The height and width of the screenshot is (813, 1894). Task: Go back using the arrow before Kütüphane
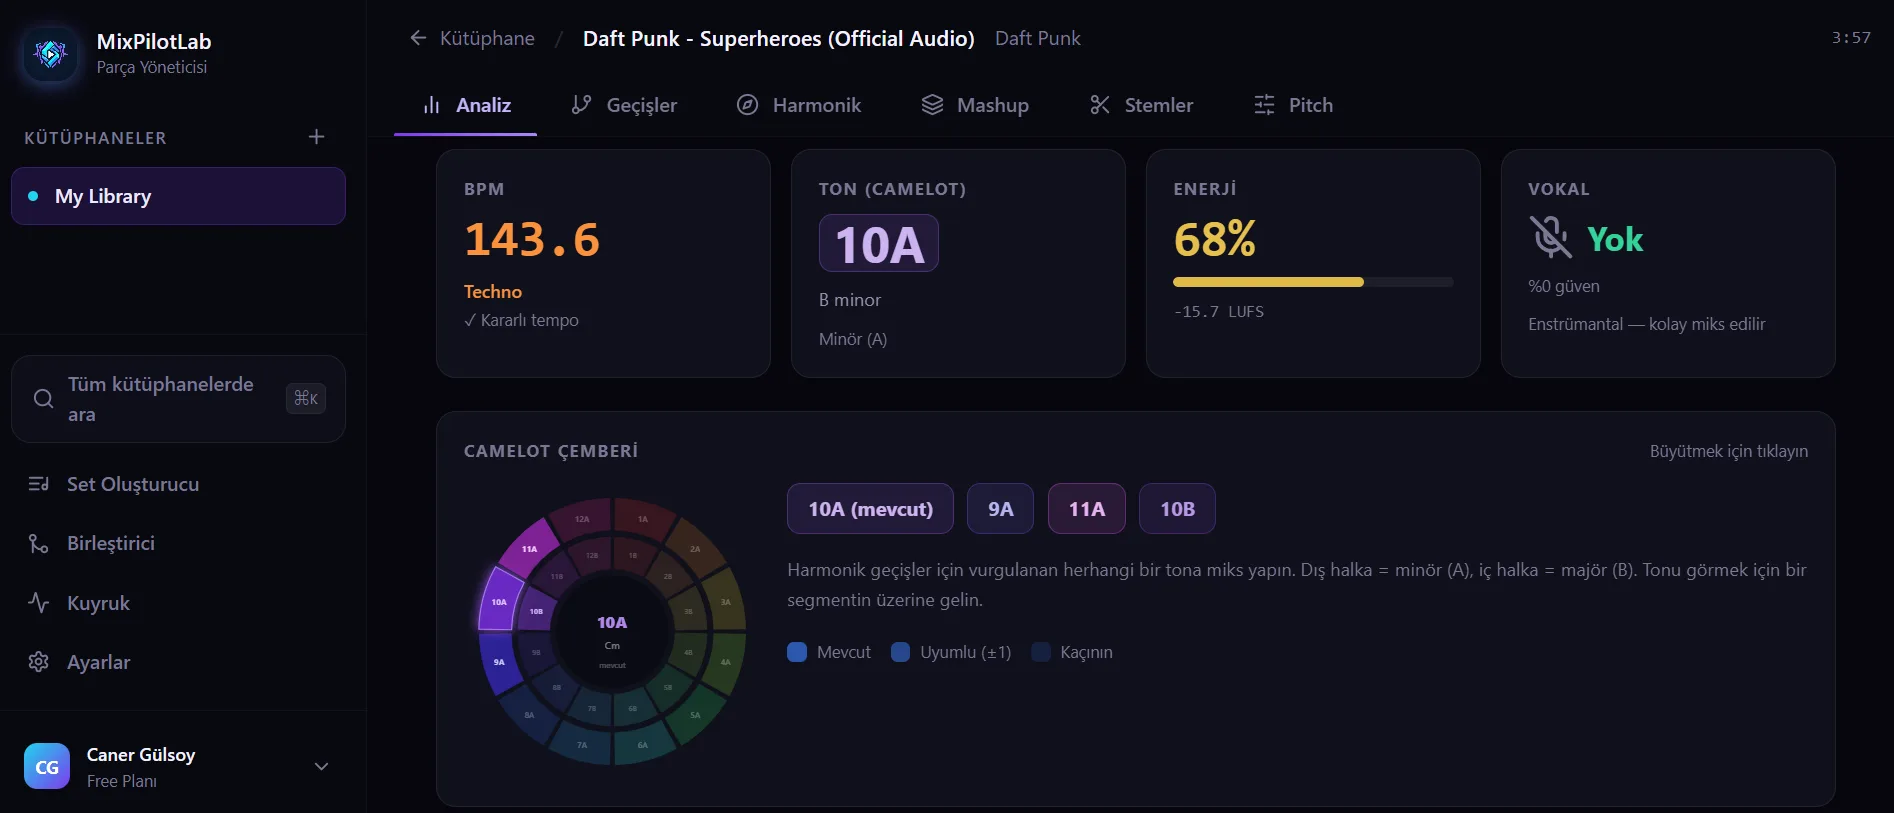pos(418,38)
